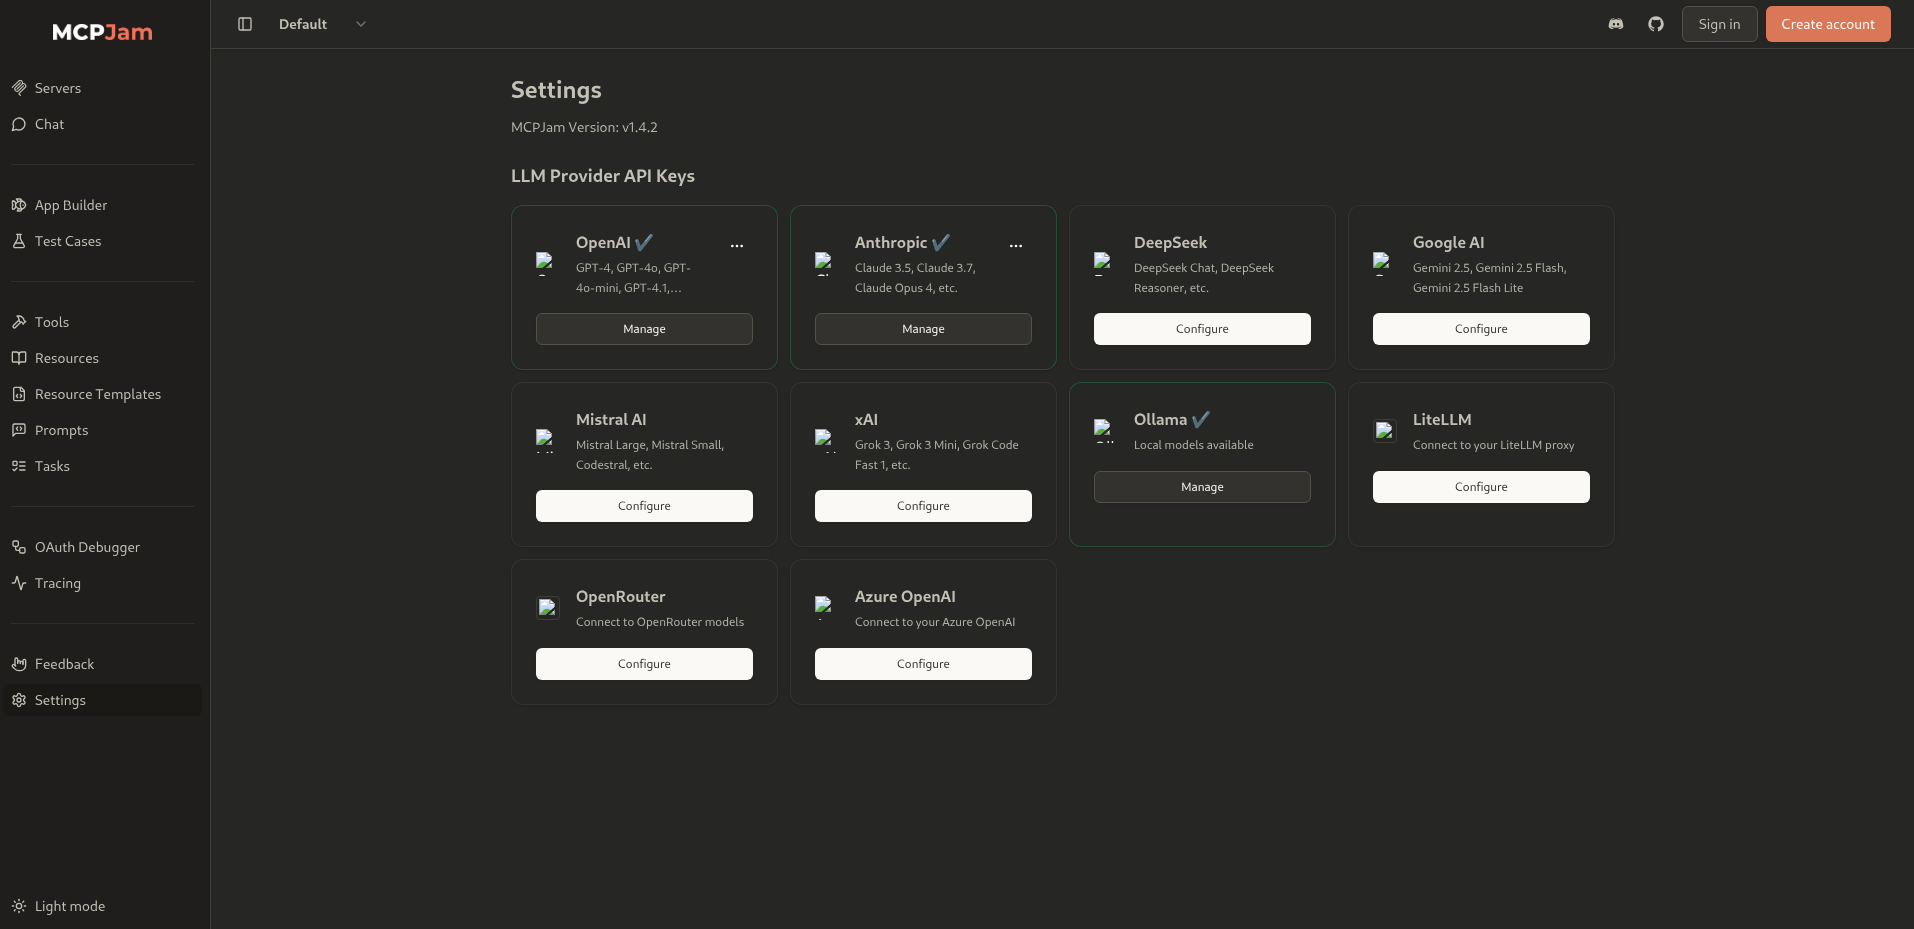The height and width of the screenshot is (929, 1914).
Task: Click the DeepSeek provider logo
Action: (1104, 262)
